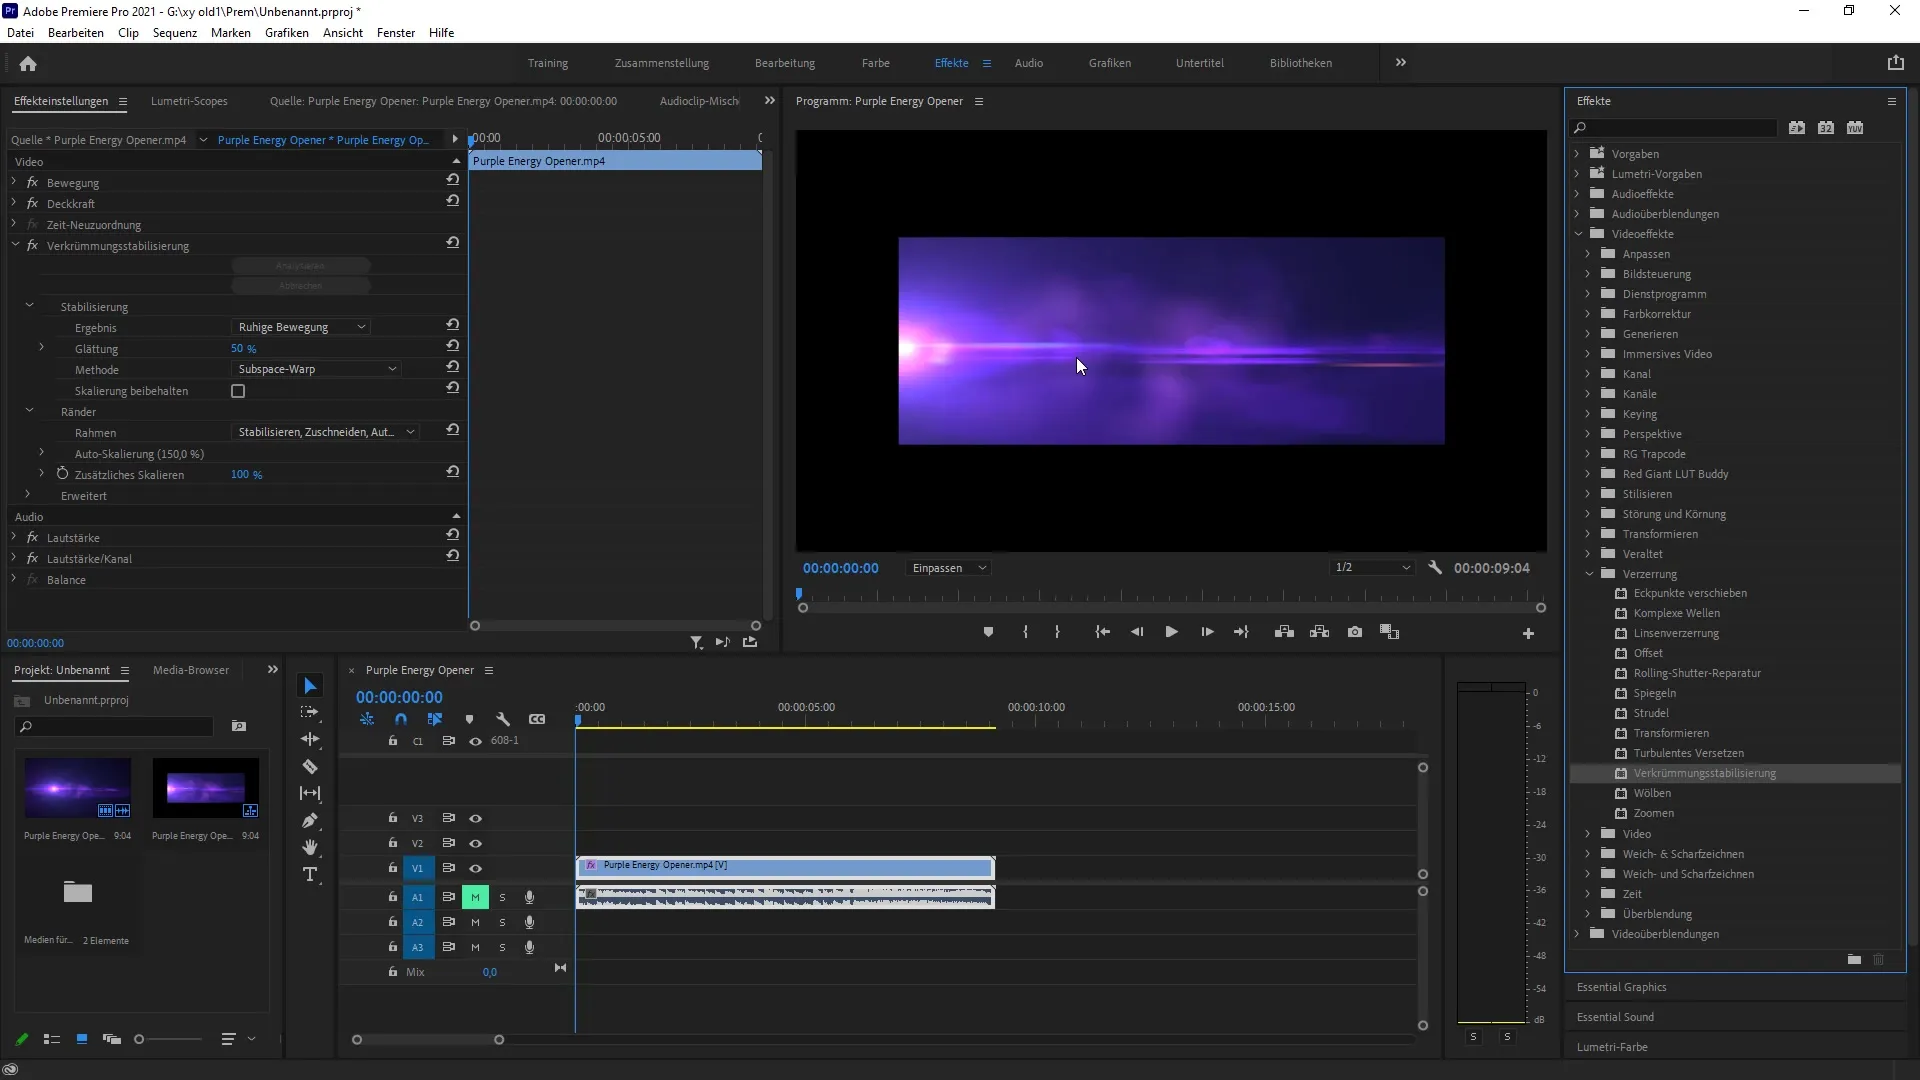Reset the Deckkraft effect

point(453,201)
